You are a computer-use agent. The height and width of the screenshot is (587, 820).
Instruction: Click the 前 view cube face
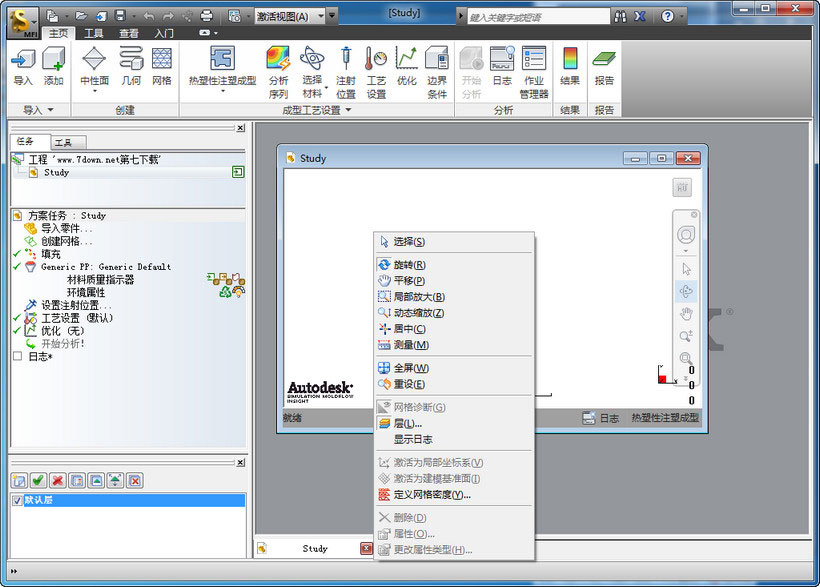682,187
